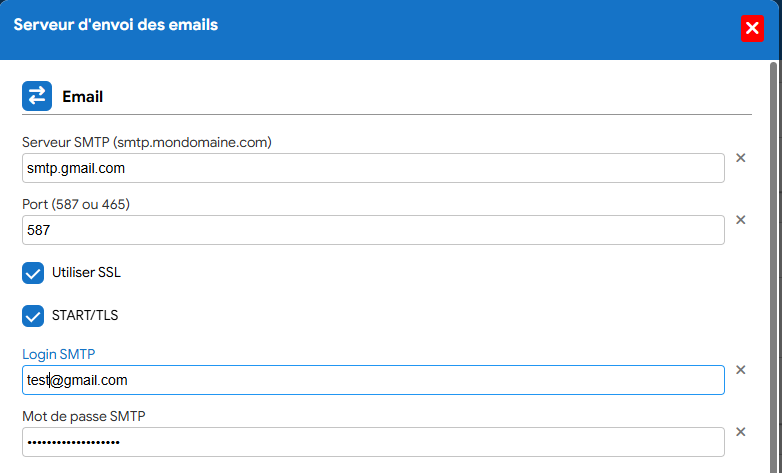Viewport: 782px width, 473px height.
Task: Click the Utiliser SSL label text
Action: coord(86,272)
